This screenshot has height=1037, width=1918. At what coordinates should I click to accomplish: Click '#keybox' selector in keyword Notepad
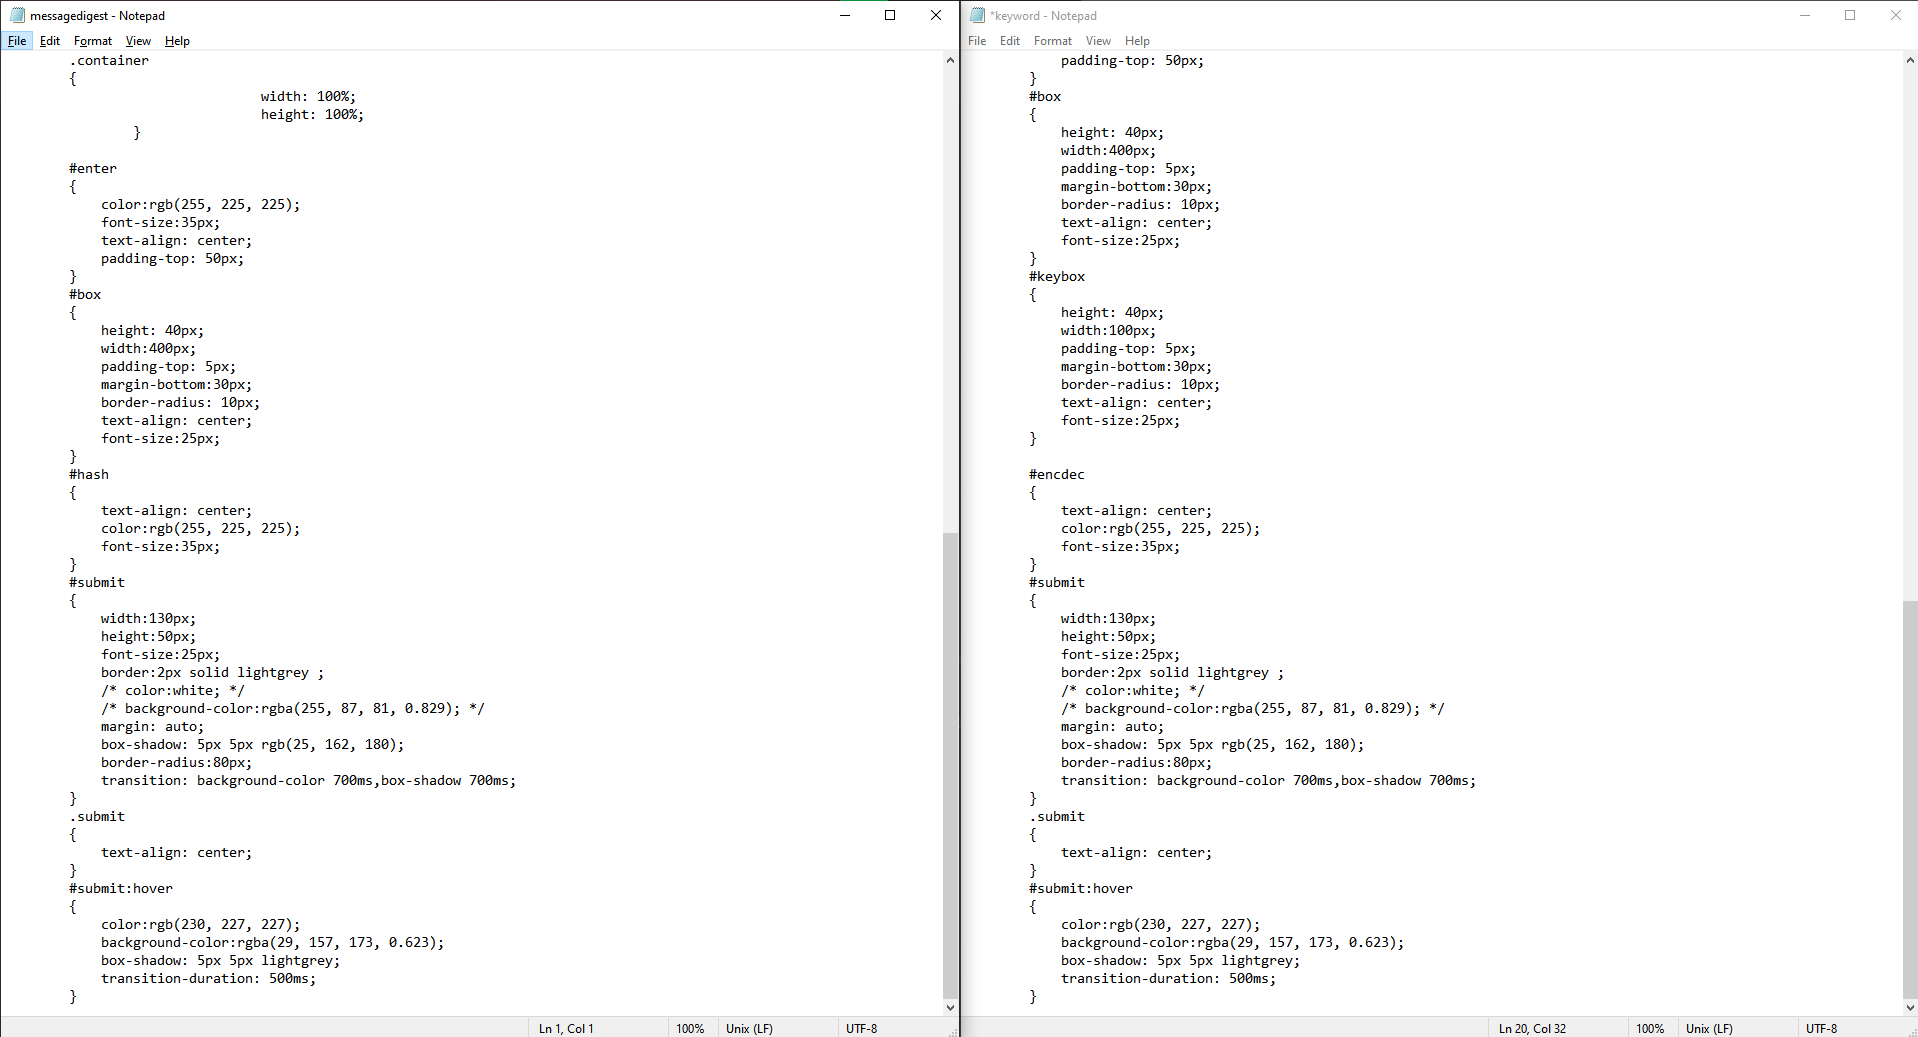click(1057, 277)
